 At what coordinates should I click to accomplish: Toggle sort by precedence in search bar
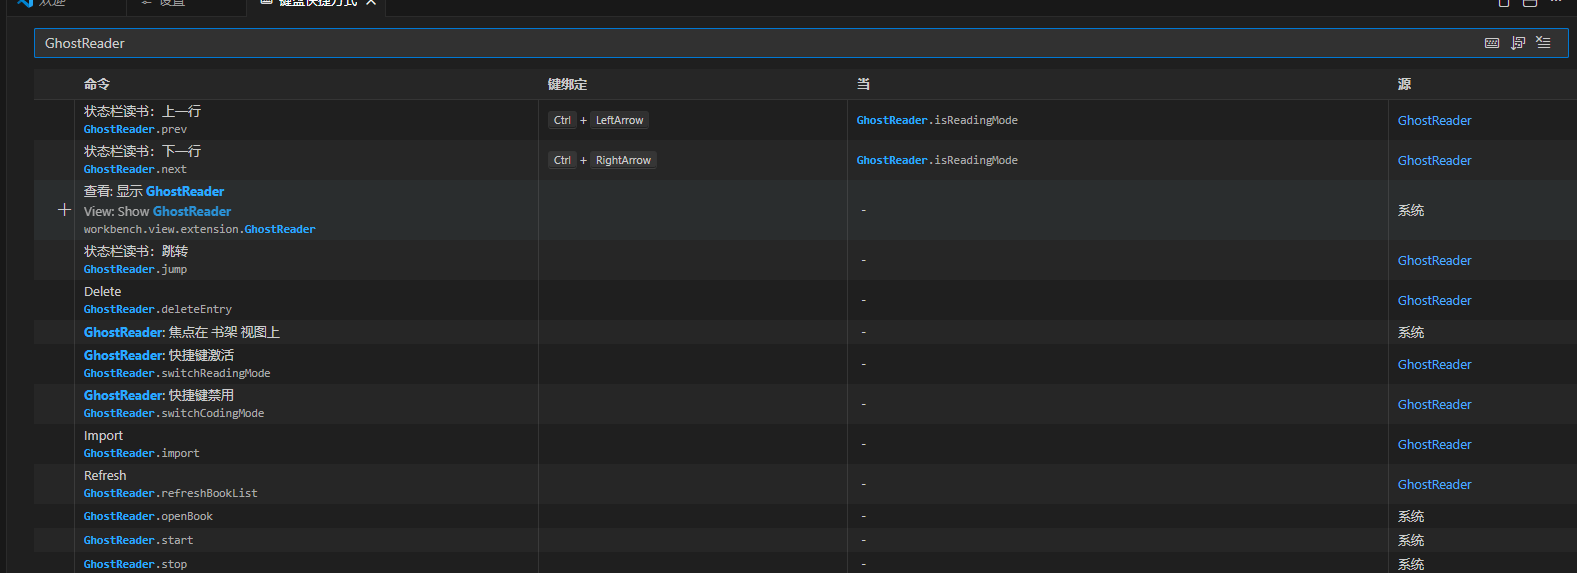point(1518,43)
